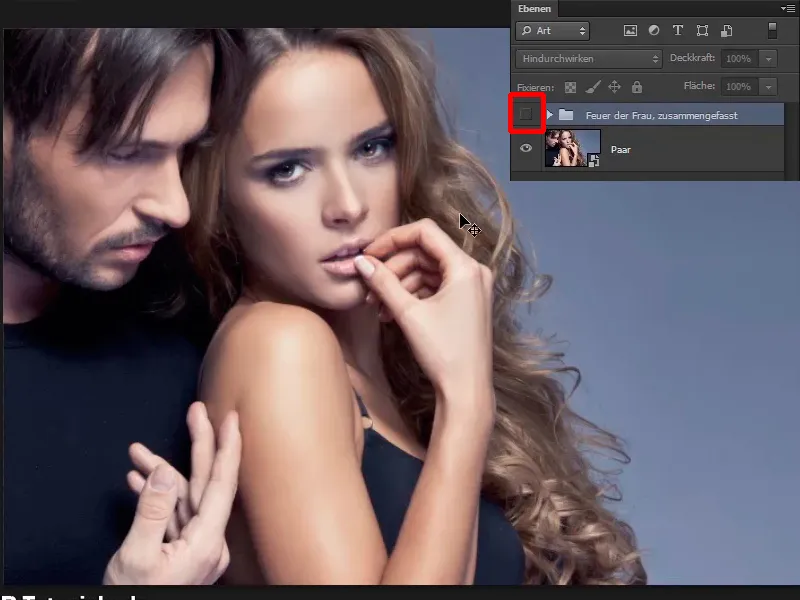Filter layers by pixel layer icon
Image resolution: width=800 pixels, height=600 pixels.
pos(630,31)
